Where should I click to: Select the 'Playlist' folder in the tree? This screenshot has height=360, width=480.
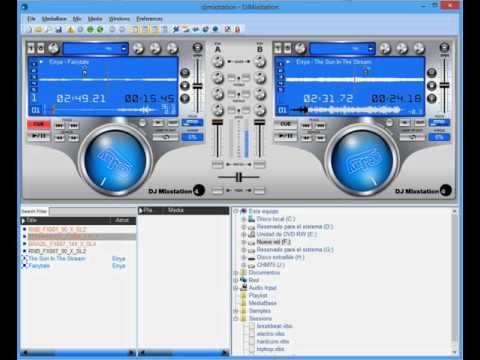[x=258, y=296]
